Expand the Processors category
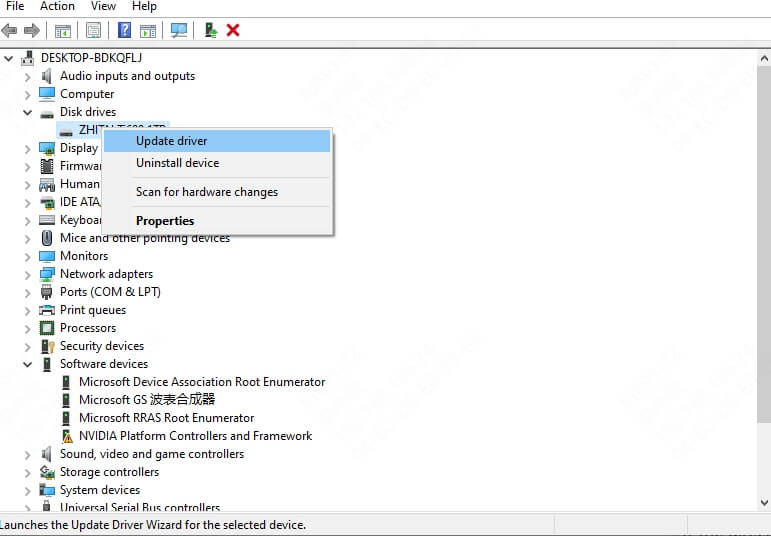Screen dimensions: 771x536 tap(28, 329)
